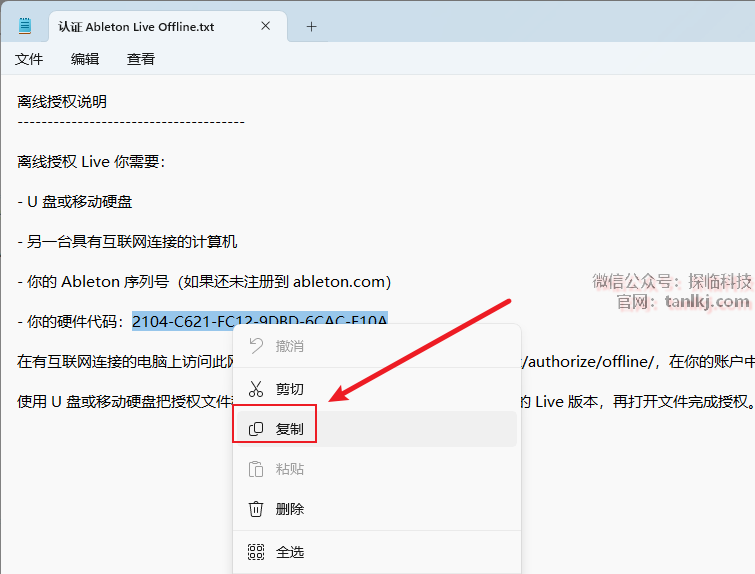Image resolution: width=755 pixels, height=574 pixels.
Task: Add a new tab with plus button
Action: (312, 26)
